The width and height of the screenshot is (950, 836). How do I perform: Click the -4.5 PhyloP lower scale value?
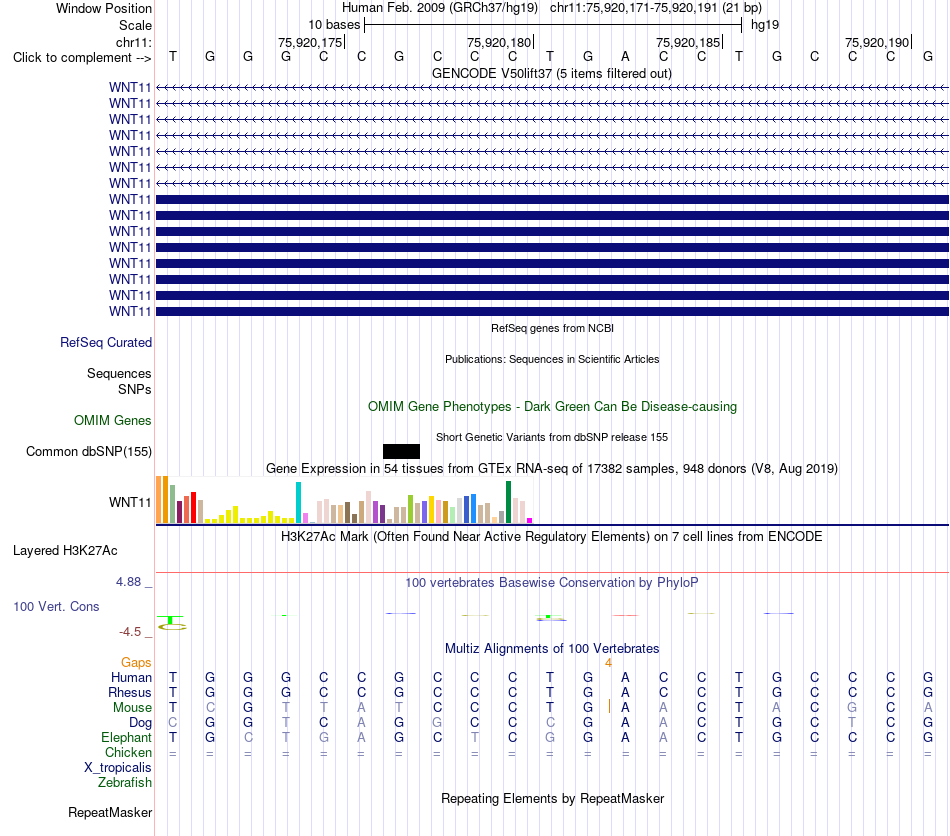pyautogui.click(x=130, y=632)
